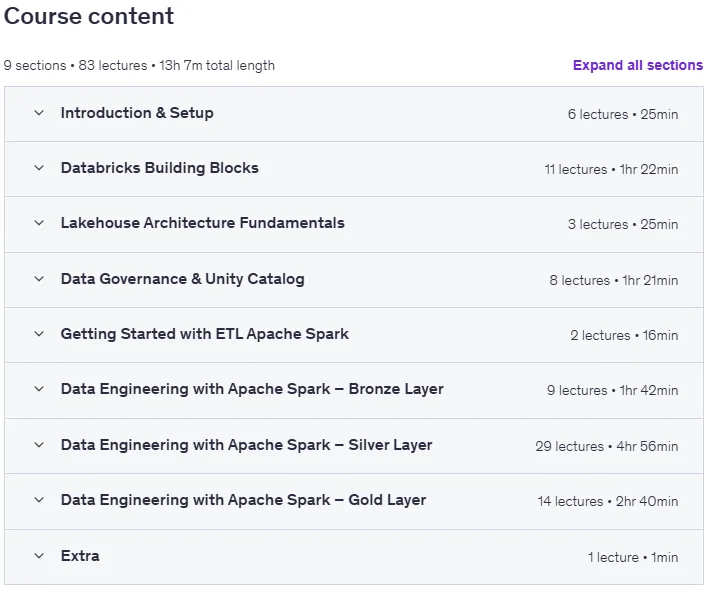Click '2 lectures • 16min' text
Viewport: 709px width, 590px height.
624,335
